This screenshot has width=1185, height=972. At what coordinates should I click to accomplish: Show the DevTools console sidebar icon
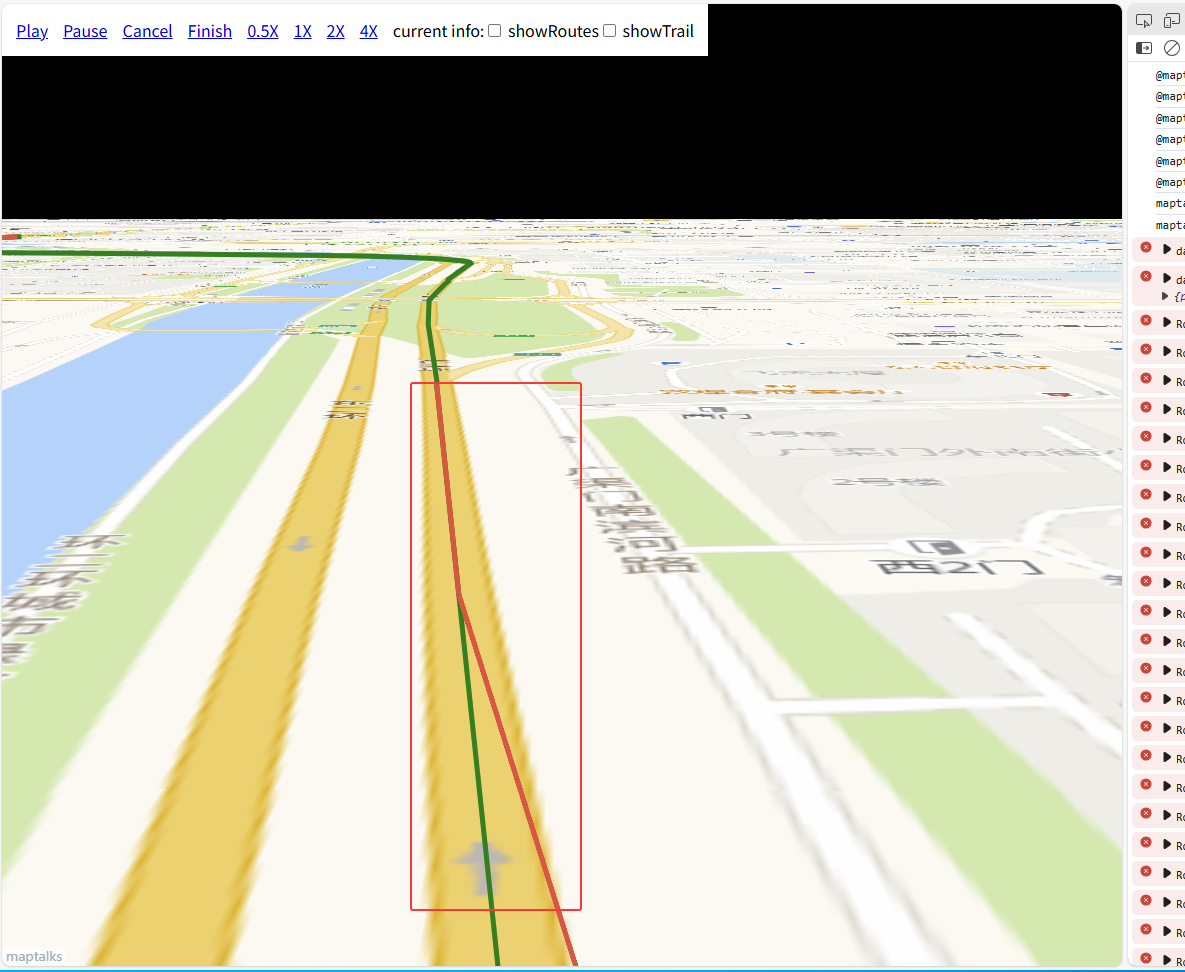[x=1144, y=48]
